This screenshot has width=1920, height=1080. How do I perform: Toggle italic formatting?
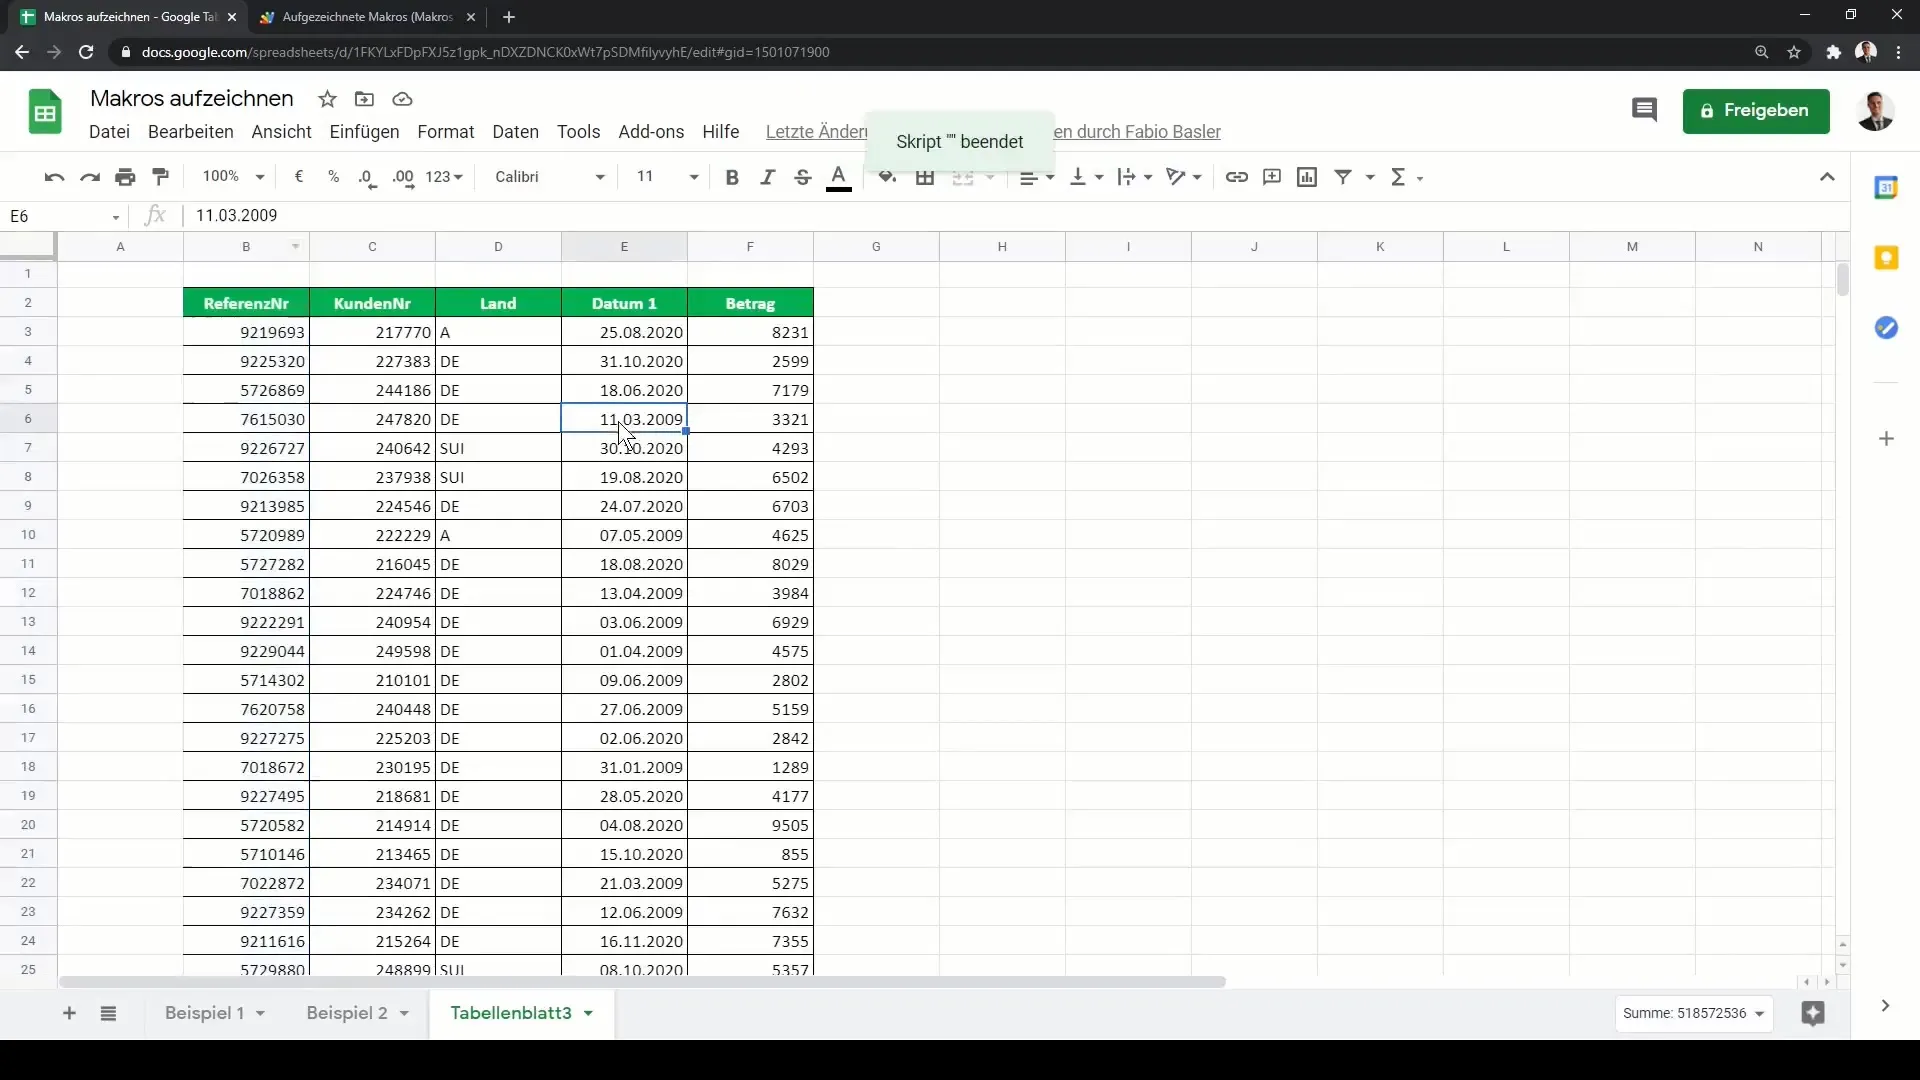(x=767, y=177)
